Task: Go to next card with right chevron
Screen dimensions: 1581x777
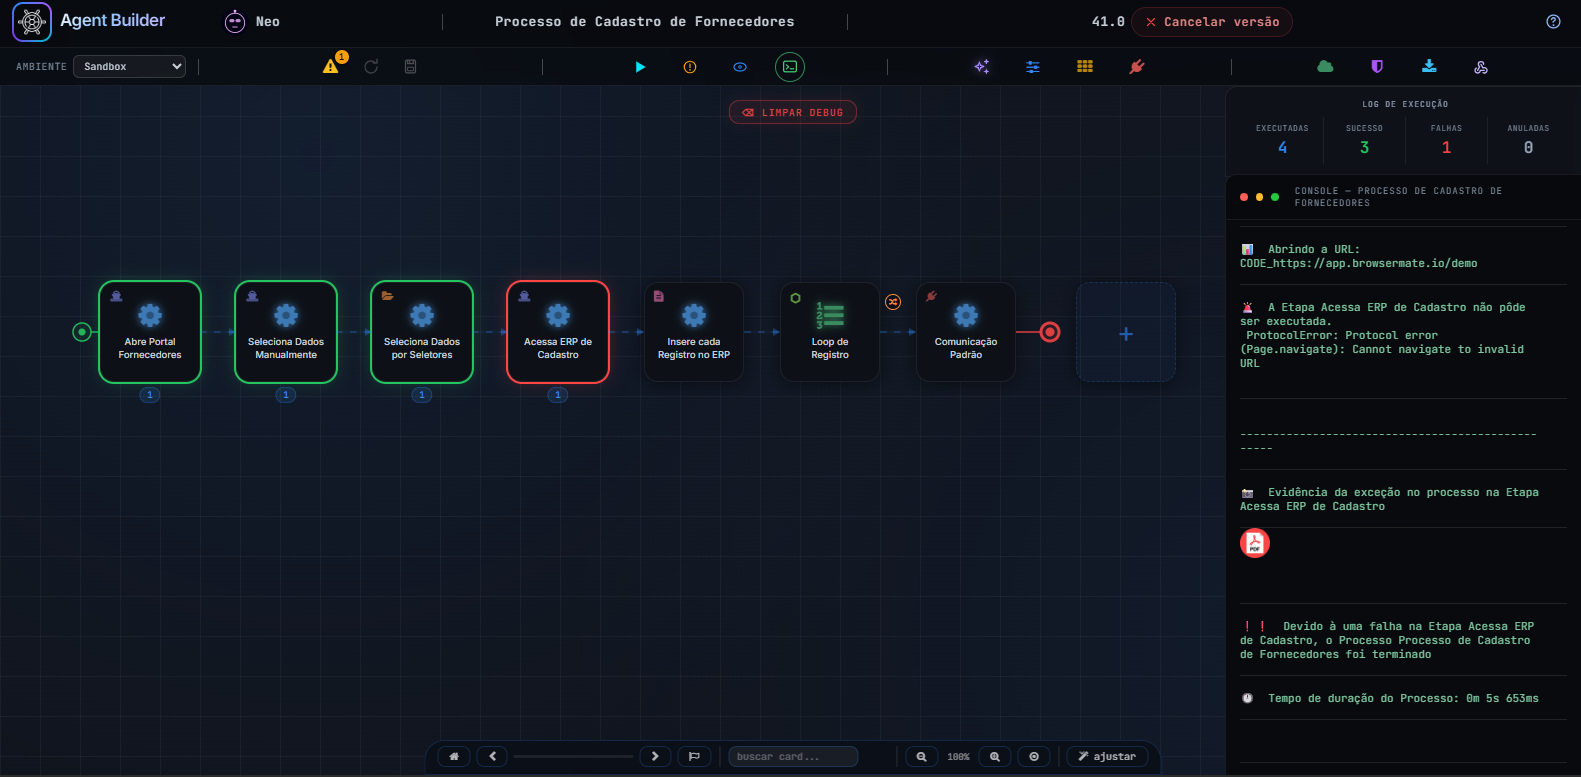Action: pyautogui.click(x=655, y=756)
